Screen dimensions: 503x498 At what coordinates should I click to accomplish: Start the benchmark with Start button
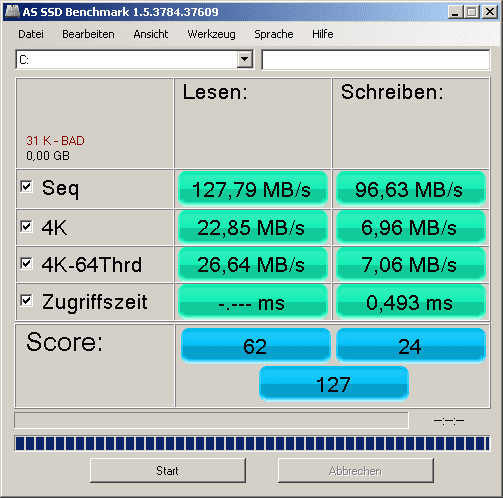coord(168,470)
